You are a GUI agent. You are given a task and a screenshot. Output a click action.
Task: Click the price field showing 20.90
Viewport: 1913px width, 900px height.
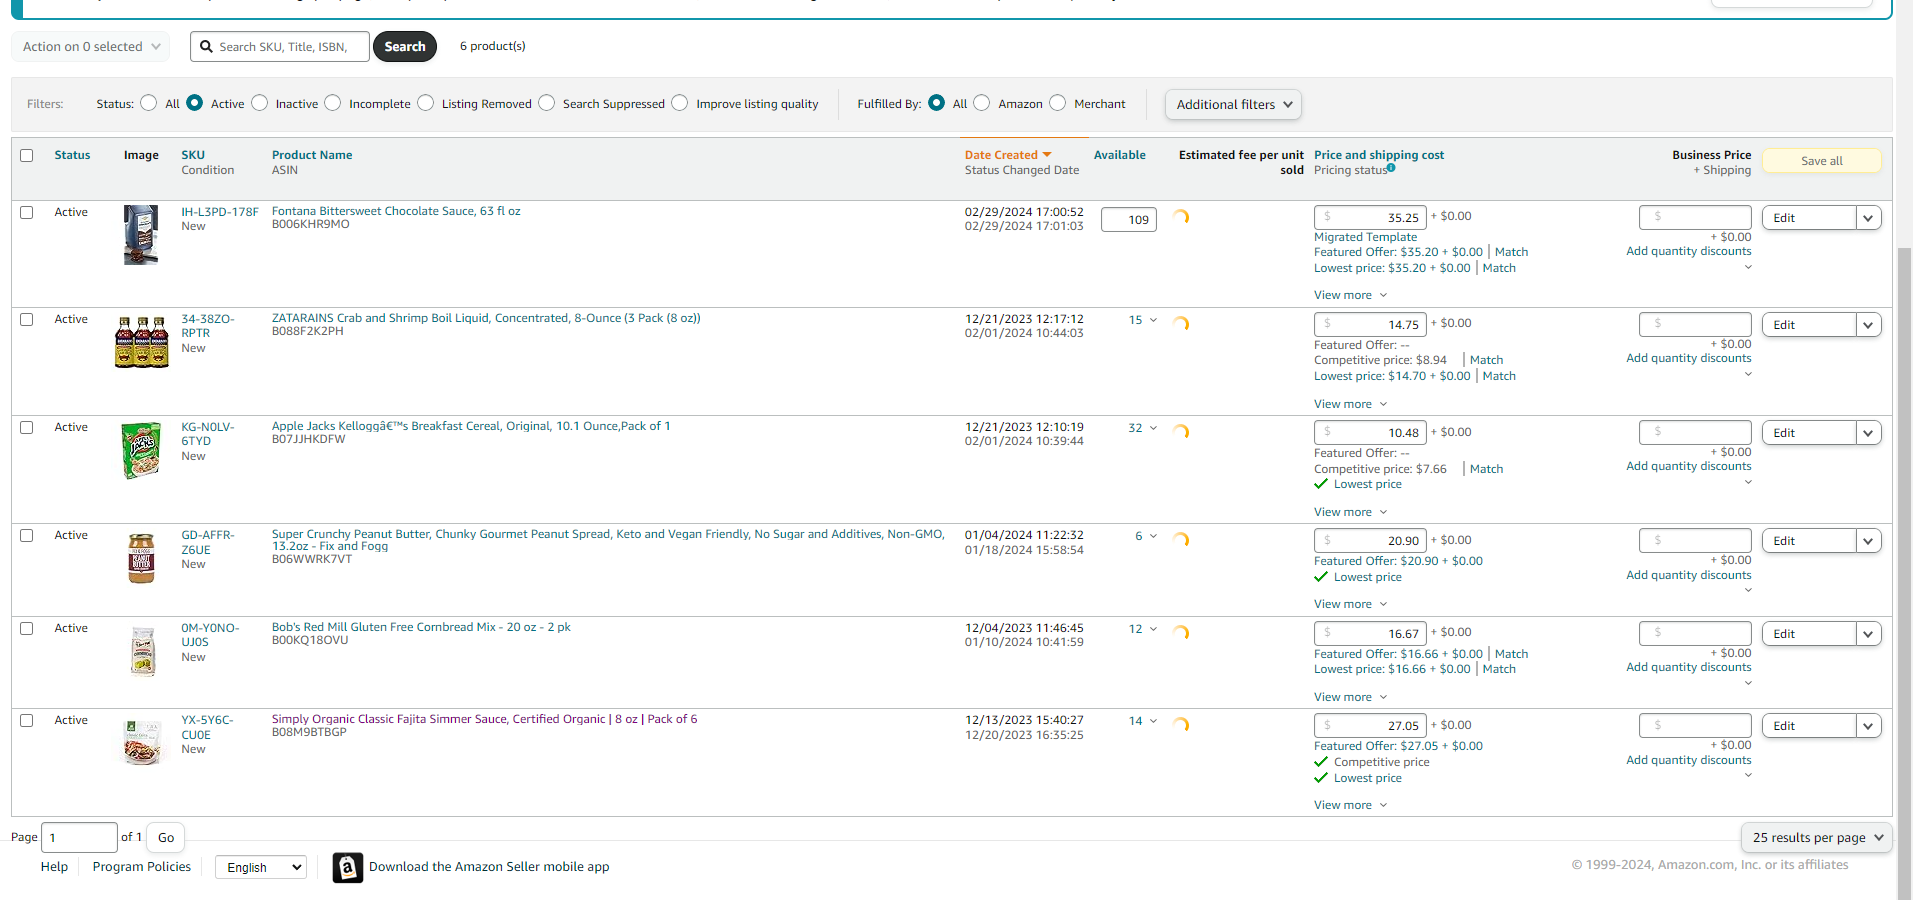pyautogui.click(x=1370, y=541)
